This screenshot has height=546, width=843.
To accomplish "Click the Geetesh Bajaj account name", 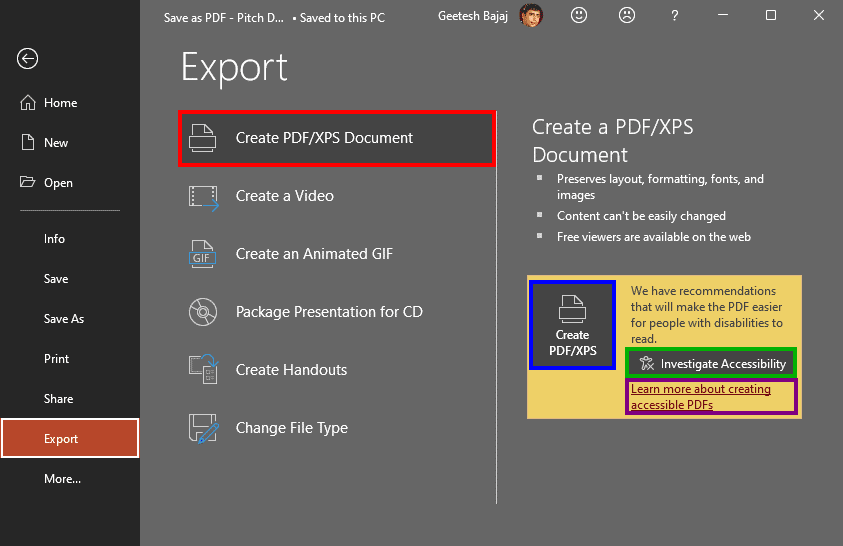I will coord(473,16).
